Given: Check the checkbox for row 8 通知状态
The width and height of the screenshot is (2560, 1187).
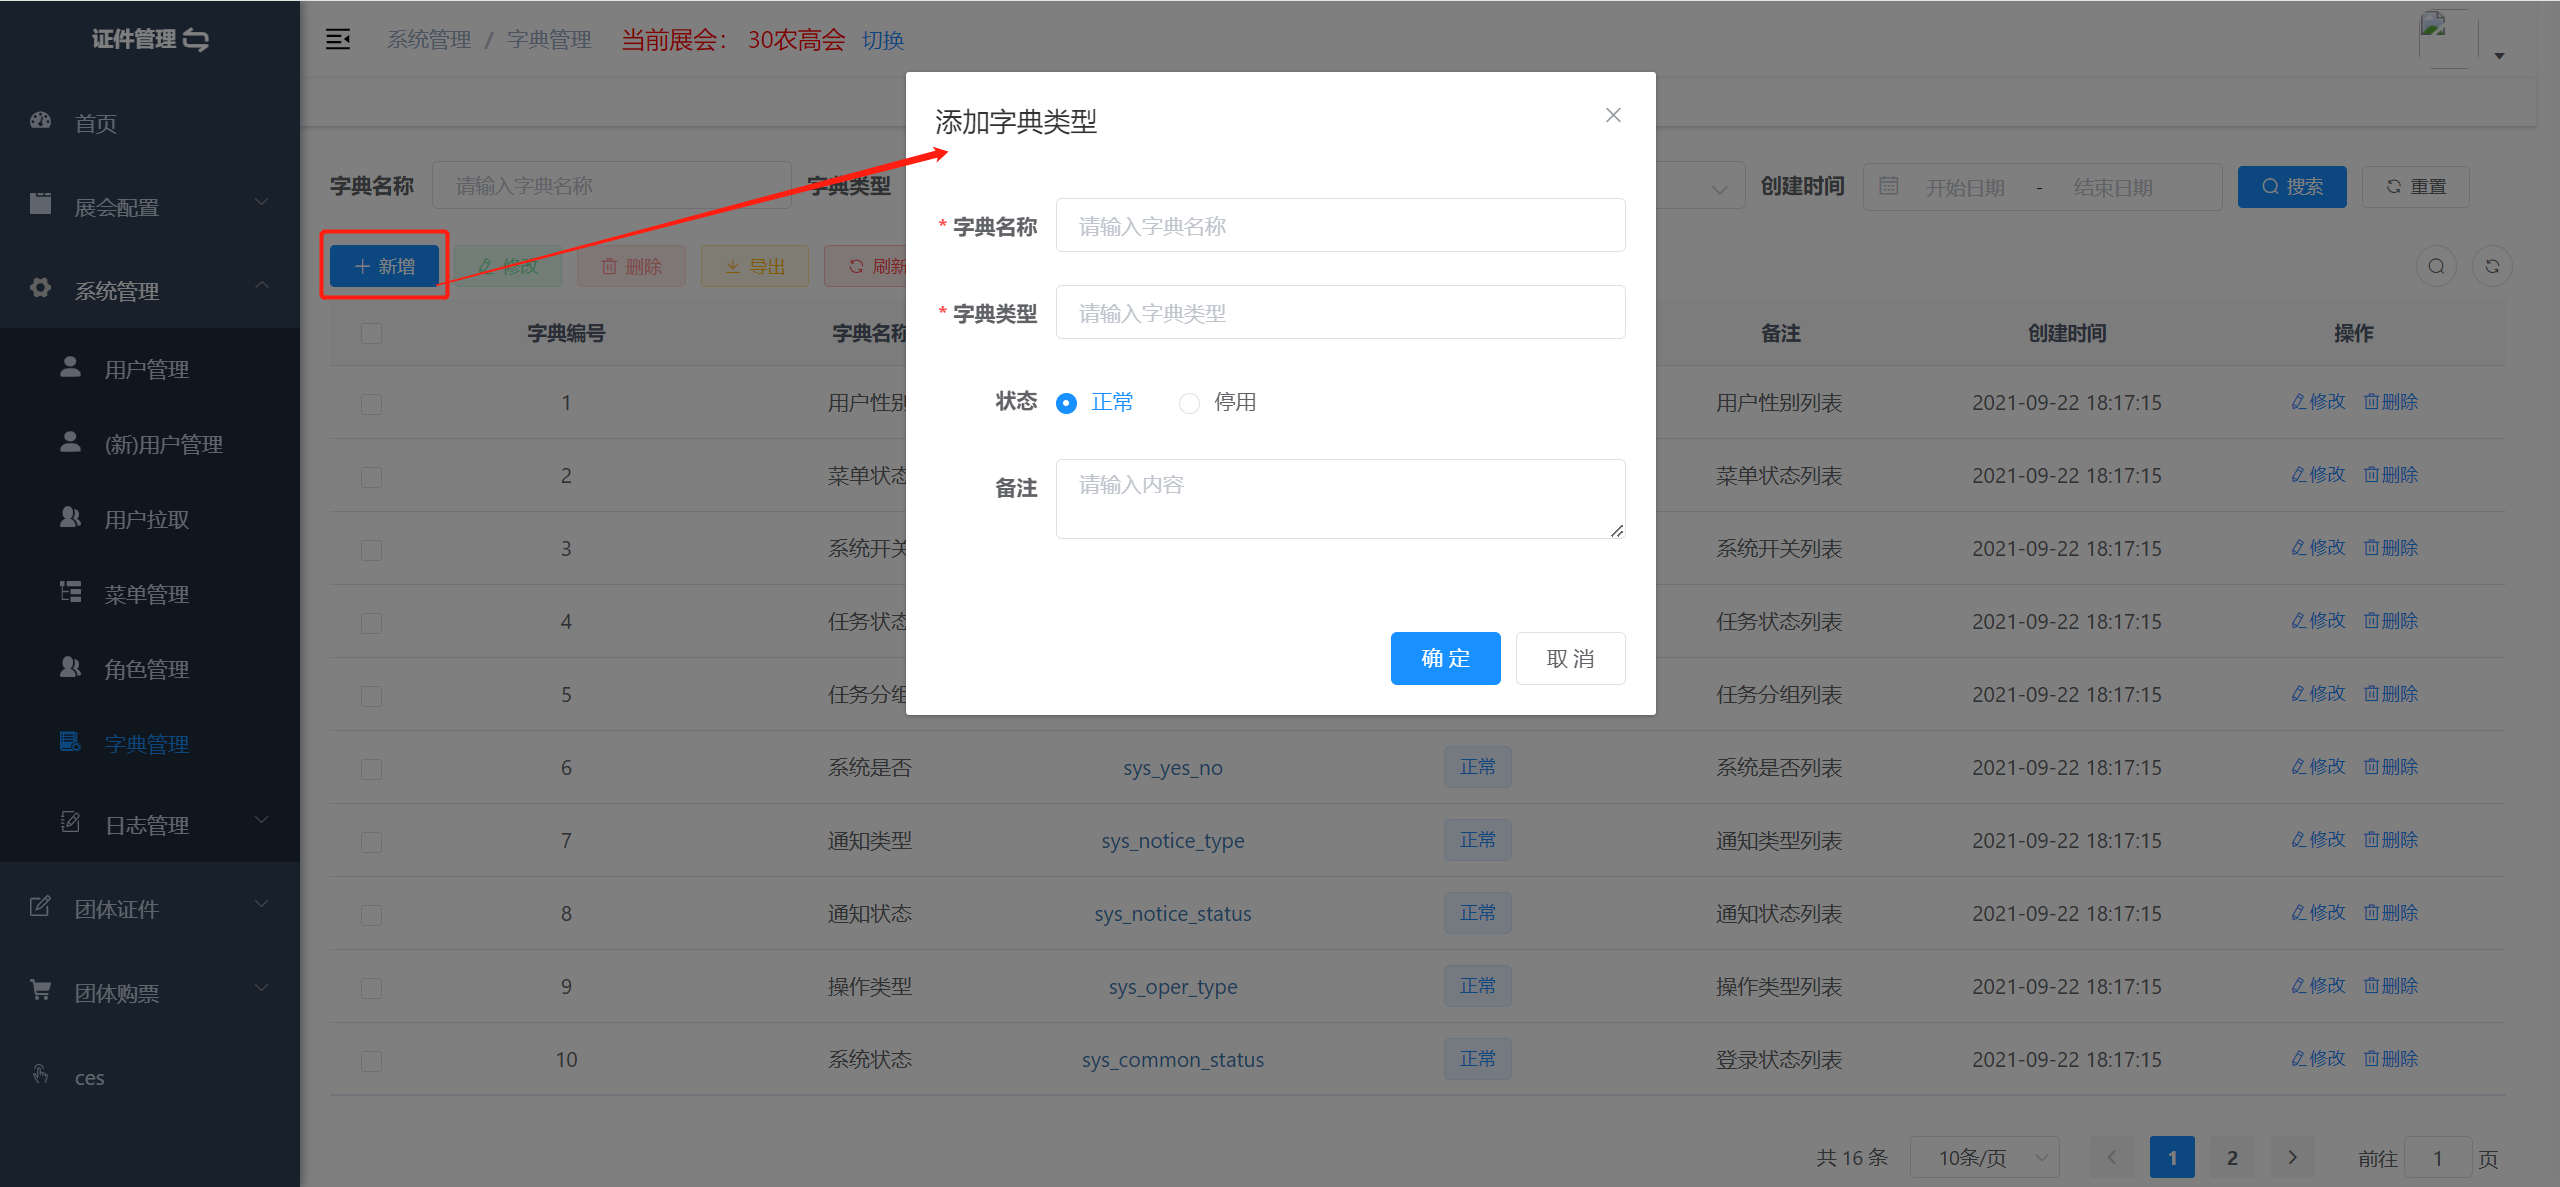Looking at the screenshot, I should pyautogui.click(x=371, y=915).
